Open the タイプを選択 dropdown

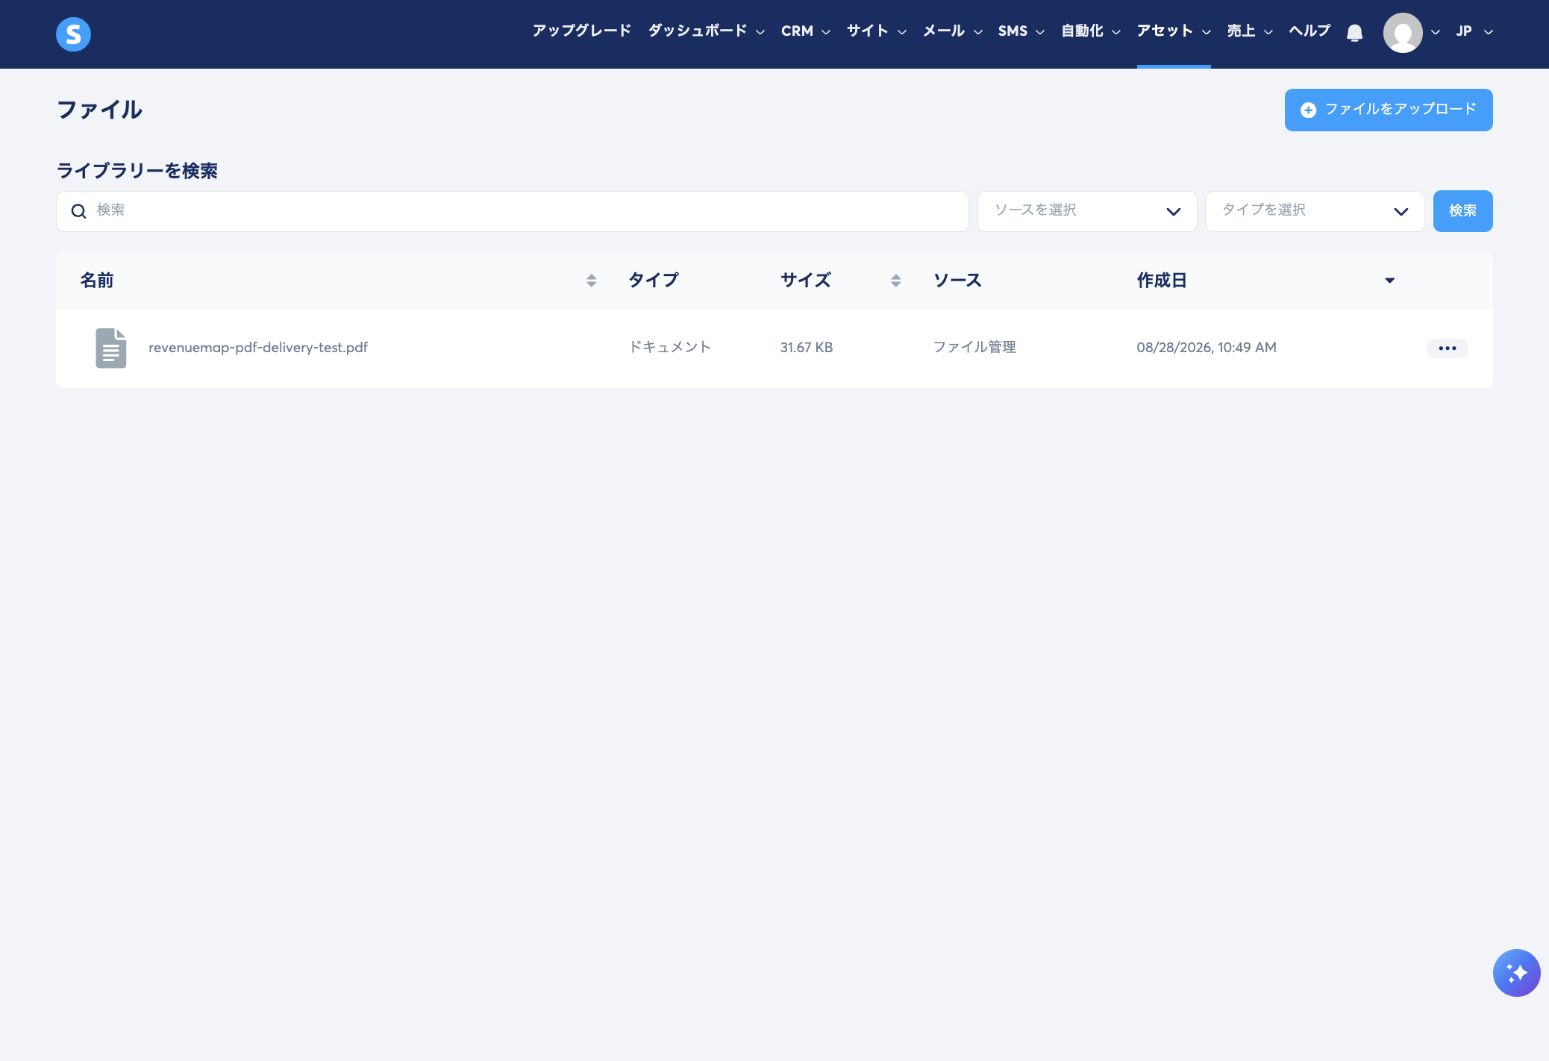pos(1314,211)
